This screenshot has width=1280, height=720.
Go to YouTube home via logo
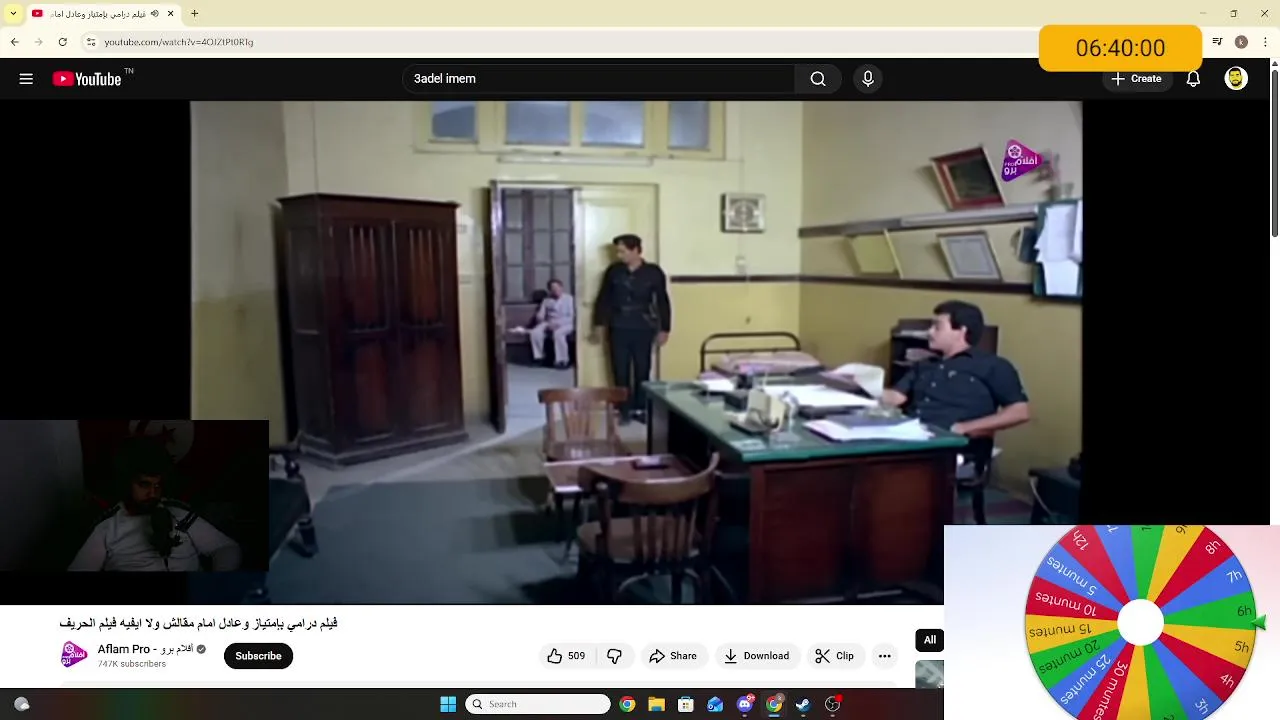[86, 79]
